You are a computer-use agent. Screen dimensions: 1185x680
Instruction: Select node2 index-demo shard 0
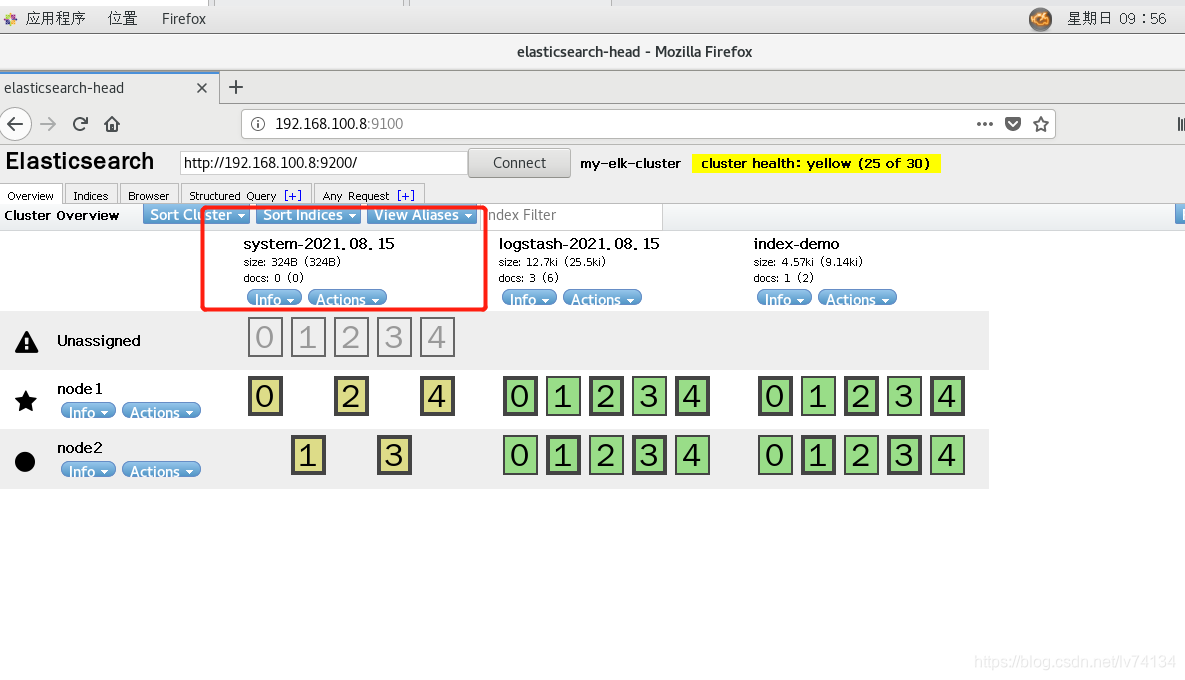pos(775,455)
